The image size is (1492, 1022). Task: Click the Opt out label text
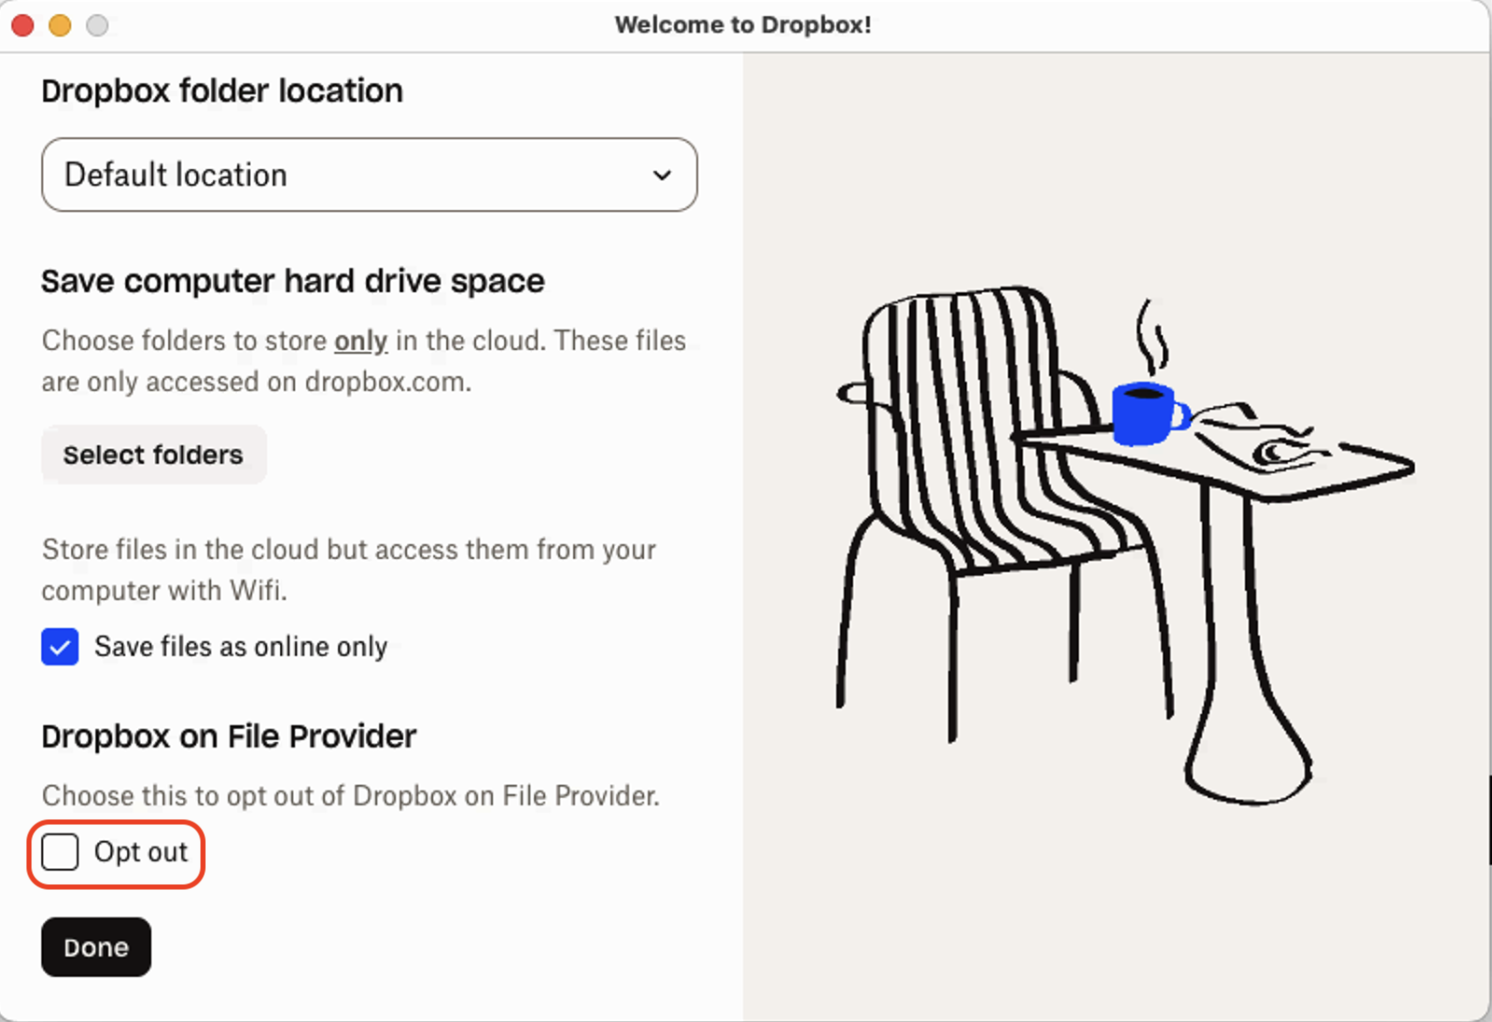(141, 852)
